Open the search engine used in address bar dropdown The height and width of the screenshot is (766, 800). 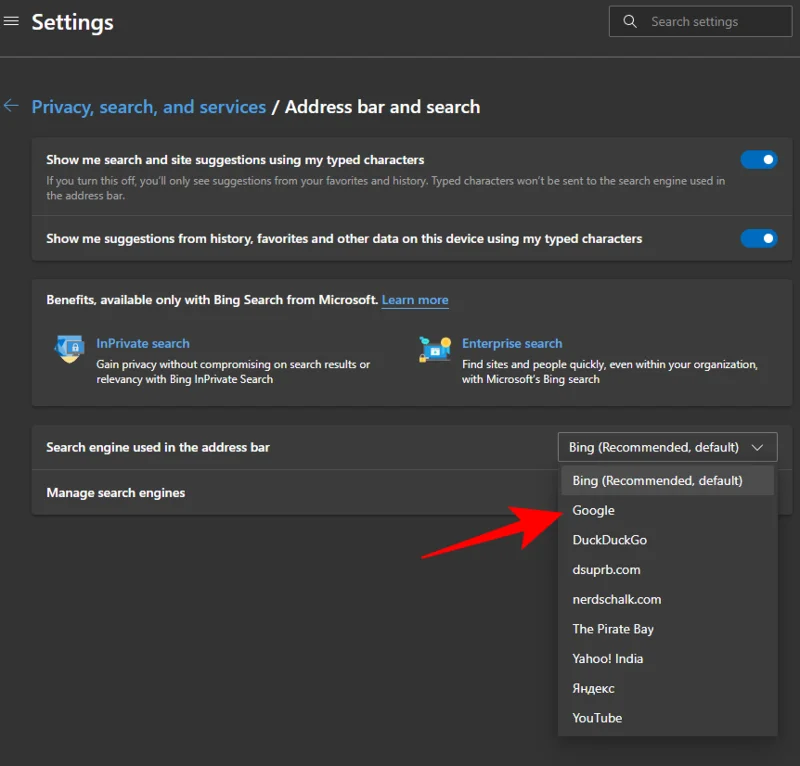[667, 447]
